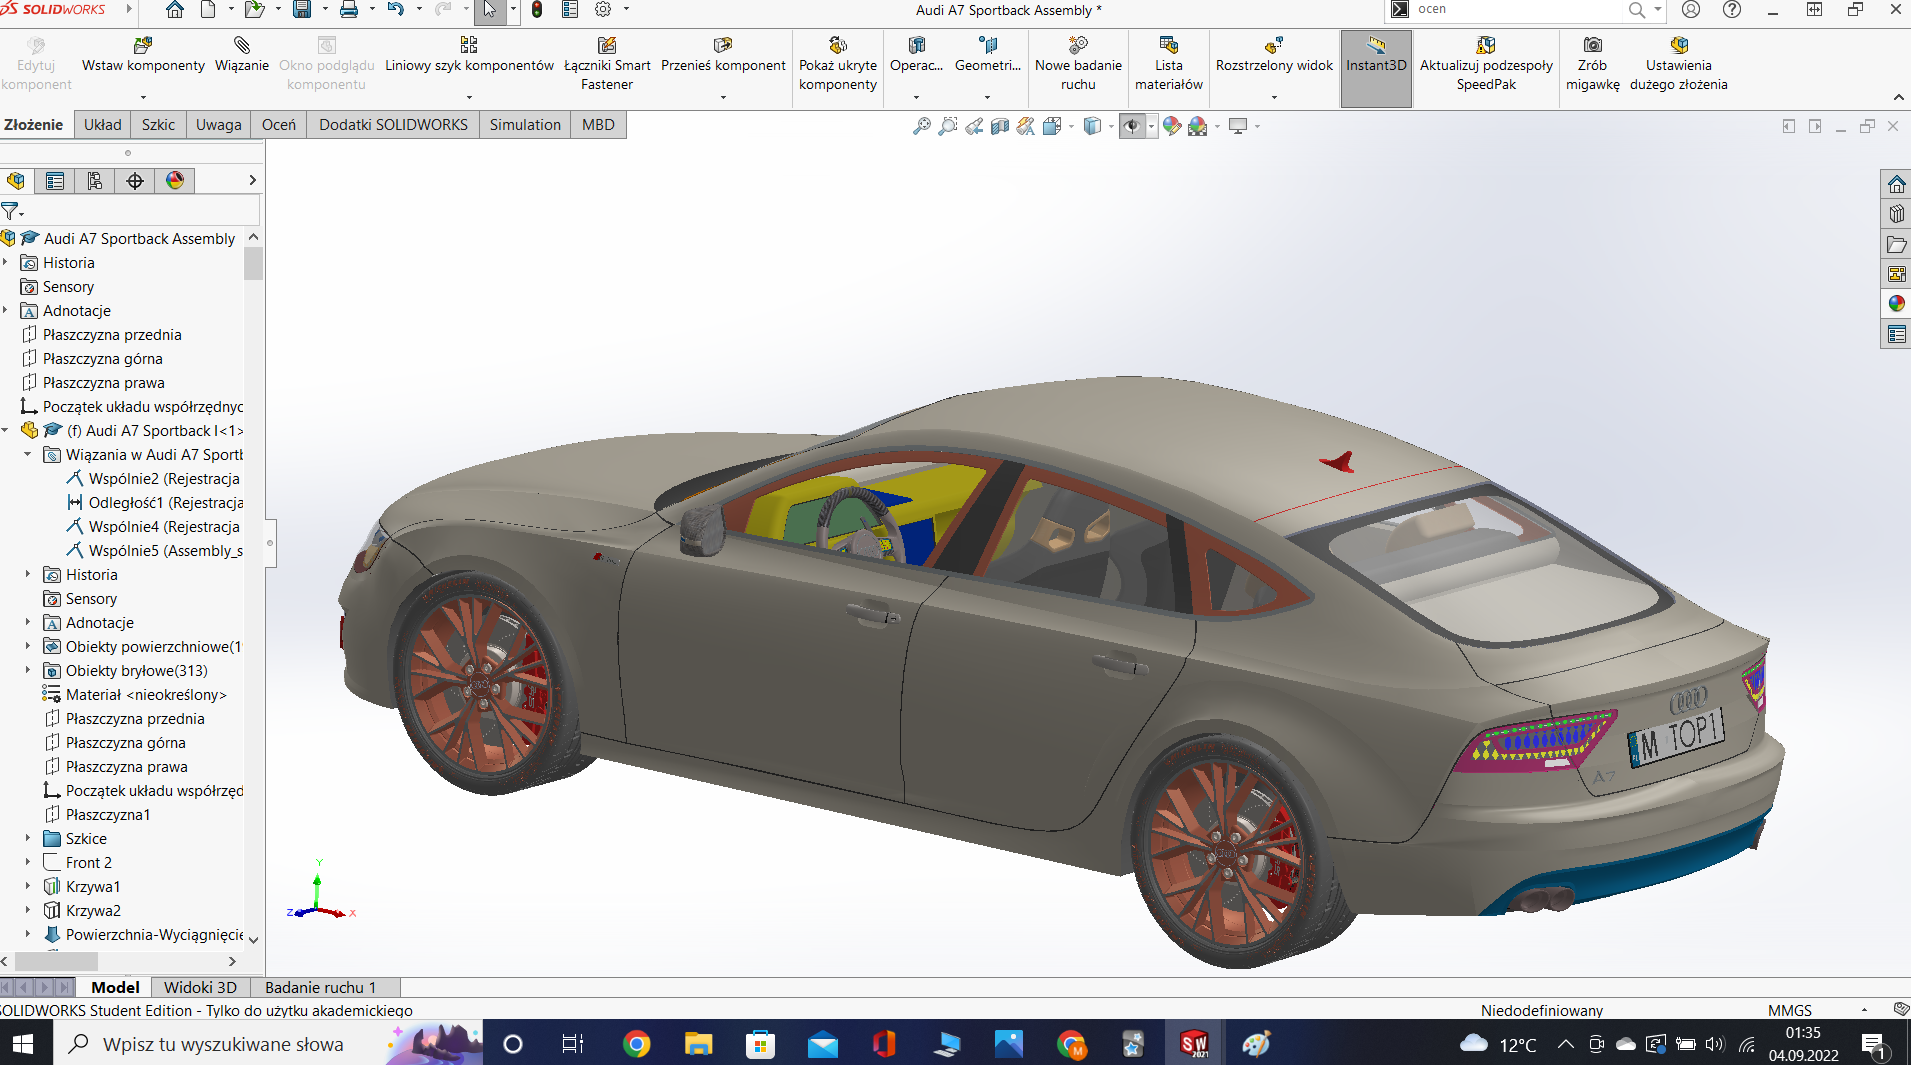Collapse the Wiązania w Audi A7 folder

28,455
